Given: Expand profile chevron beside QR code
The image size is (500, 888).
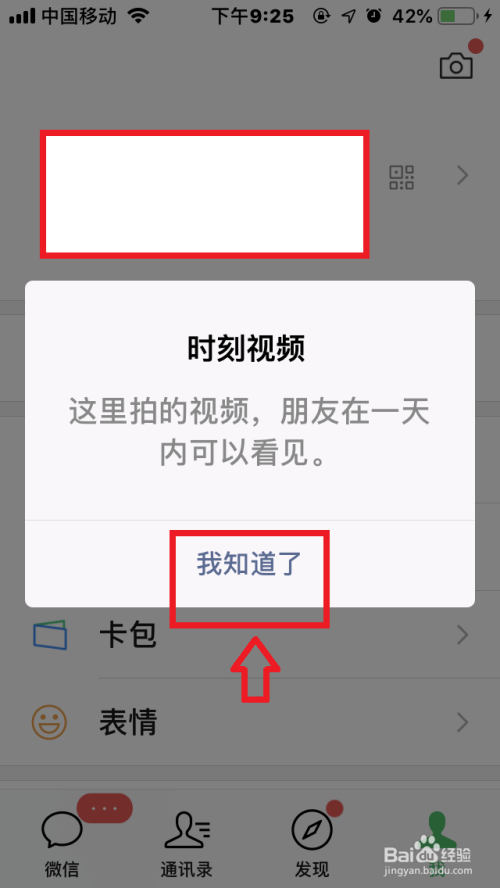Looking at the screenshot, I should point(463,176).
